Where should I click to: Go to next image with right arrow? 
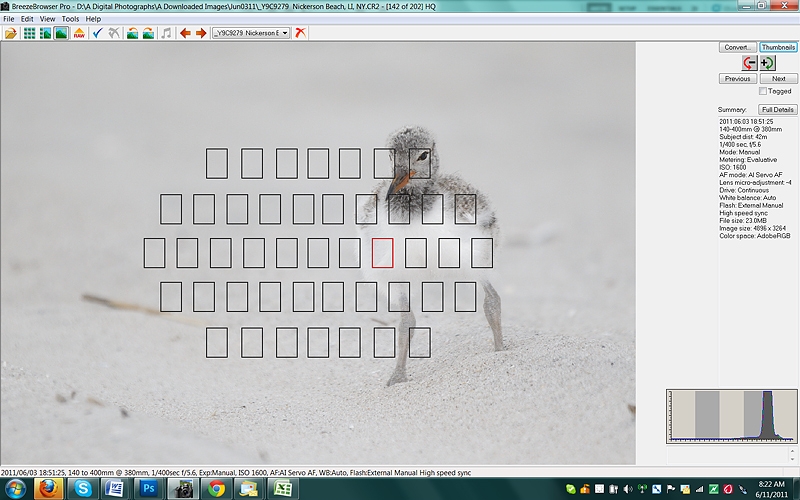click(201, 33)
